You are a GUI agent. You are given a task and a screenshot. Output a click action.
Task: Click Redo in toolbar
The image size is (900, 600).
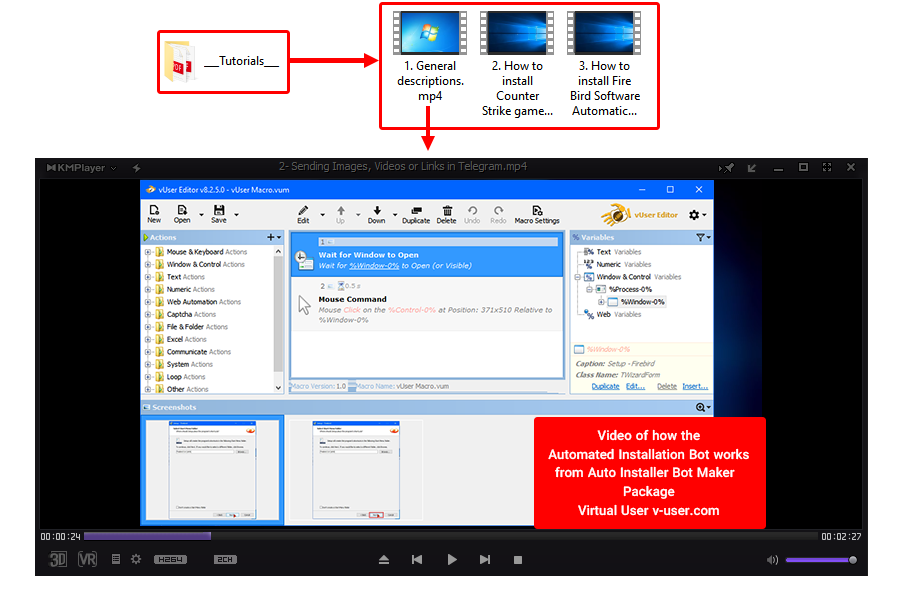pos(498,214)
